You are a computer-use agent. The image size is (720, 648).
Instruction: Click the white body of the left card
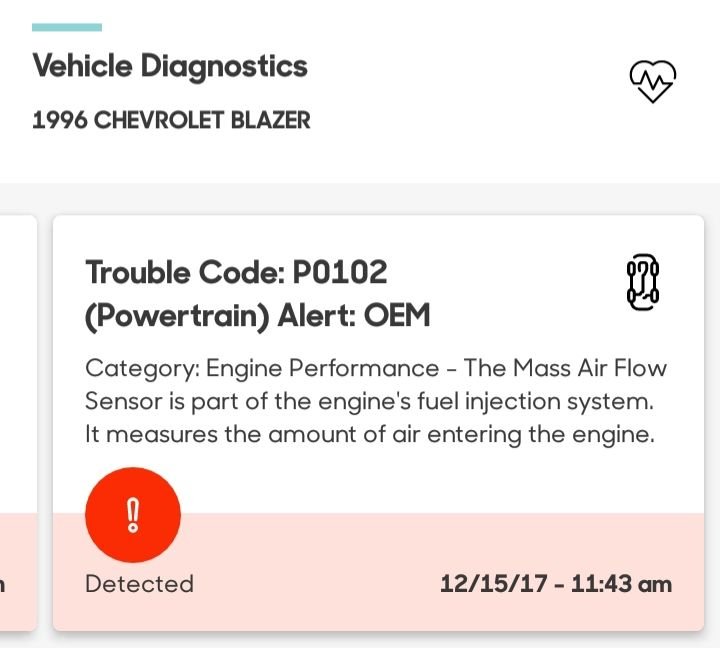[18, 360]
